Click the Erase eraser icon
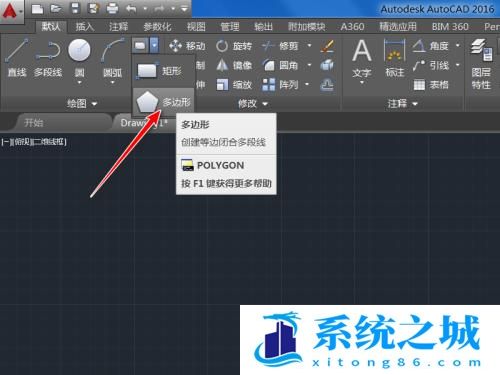This screenshot has width=500, height=375. point(327,46)
